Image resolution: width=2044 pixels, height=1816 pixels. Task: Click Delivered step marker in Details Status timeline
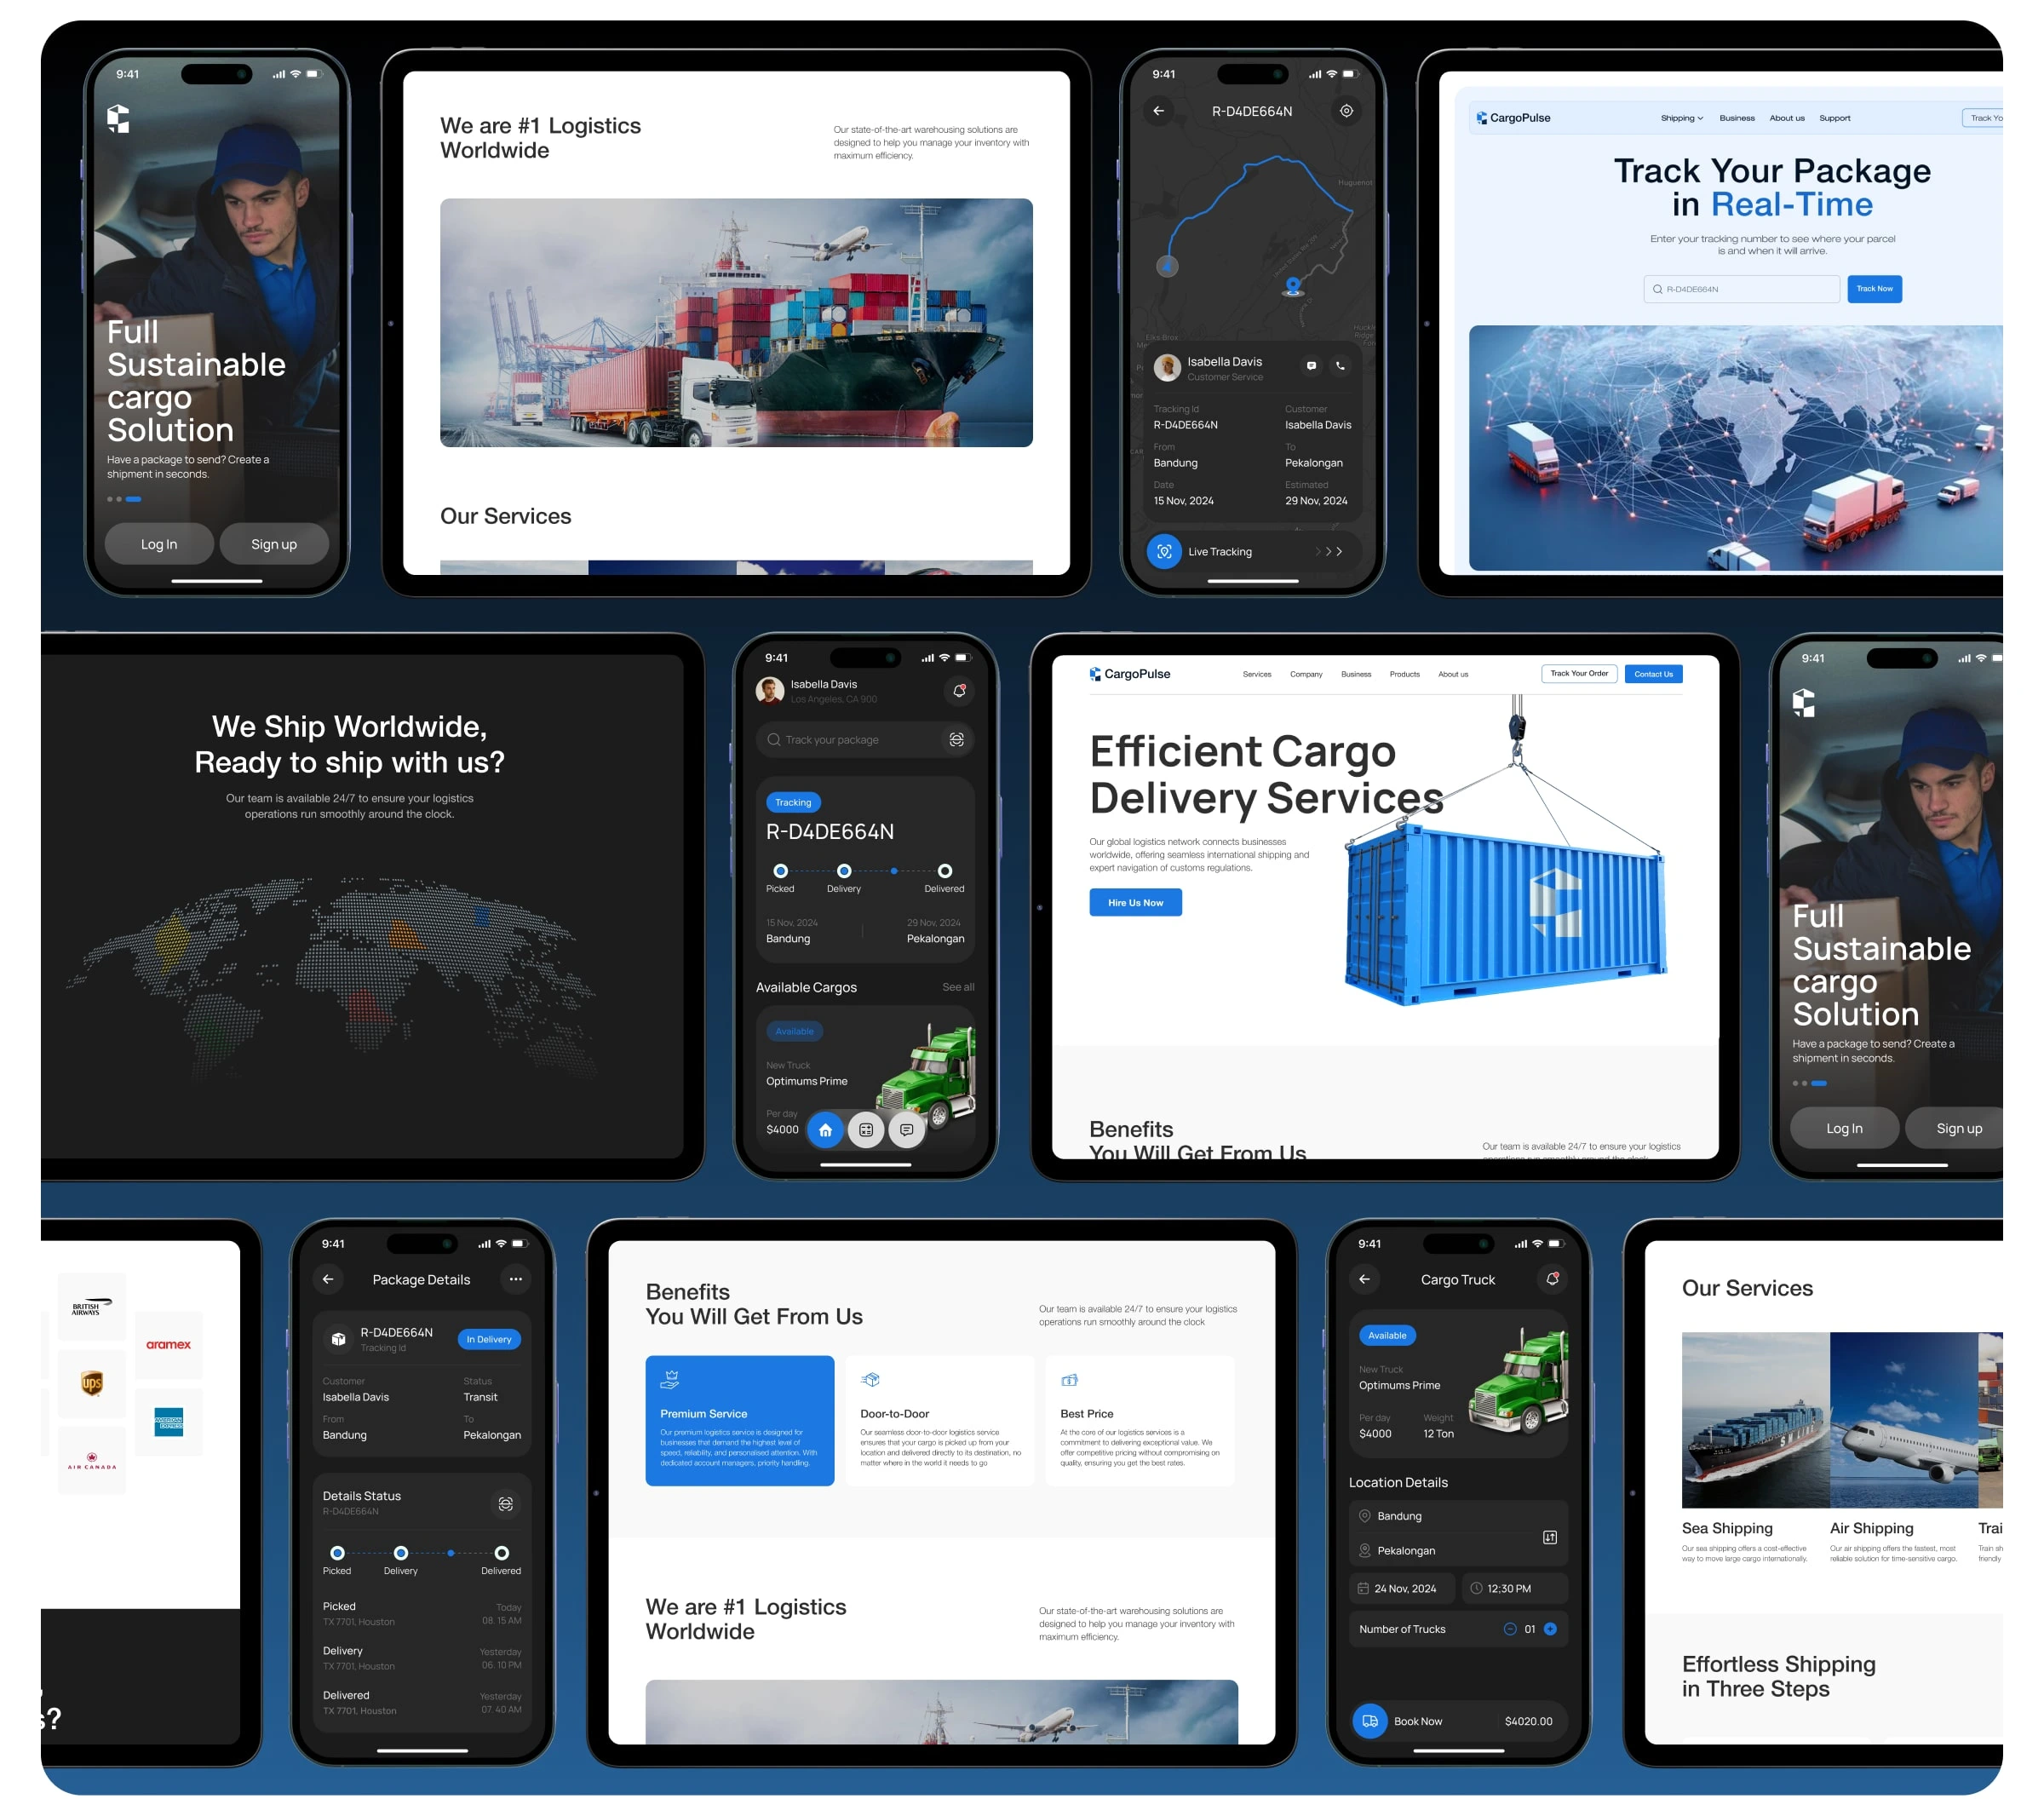(x=502, y=1553)
